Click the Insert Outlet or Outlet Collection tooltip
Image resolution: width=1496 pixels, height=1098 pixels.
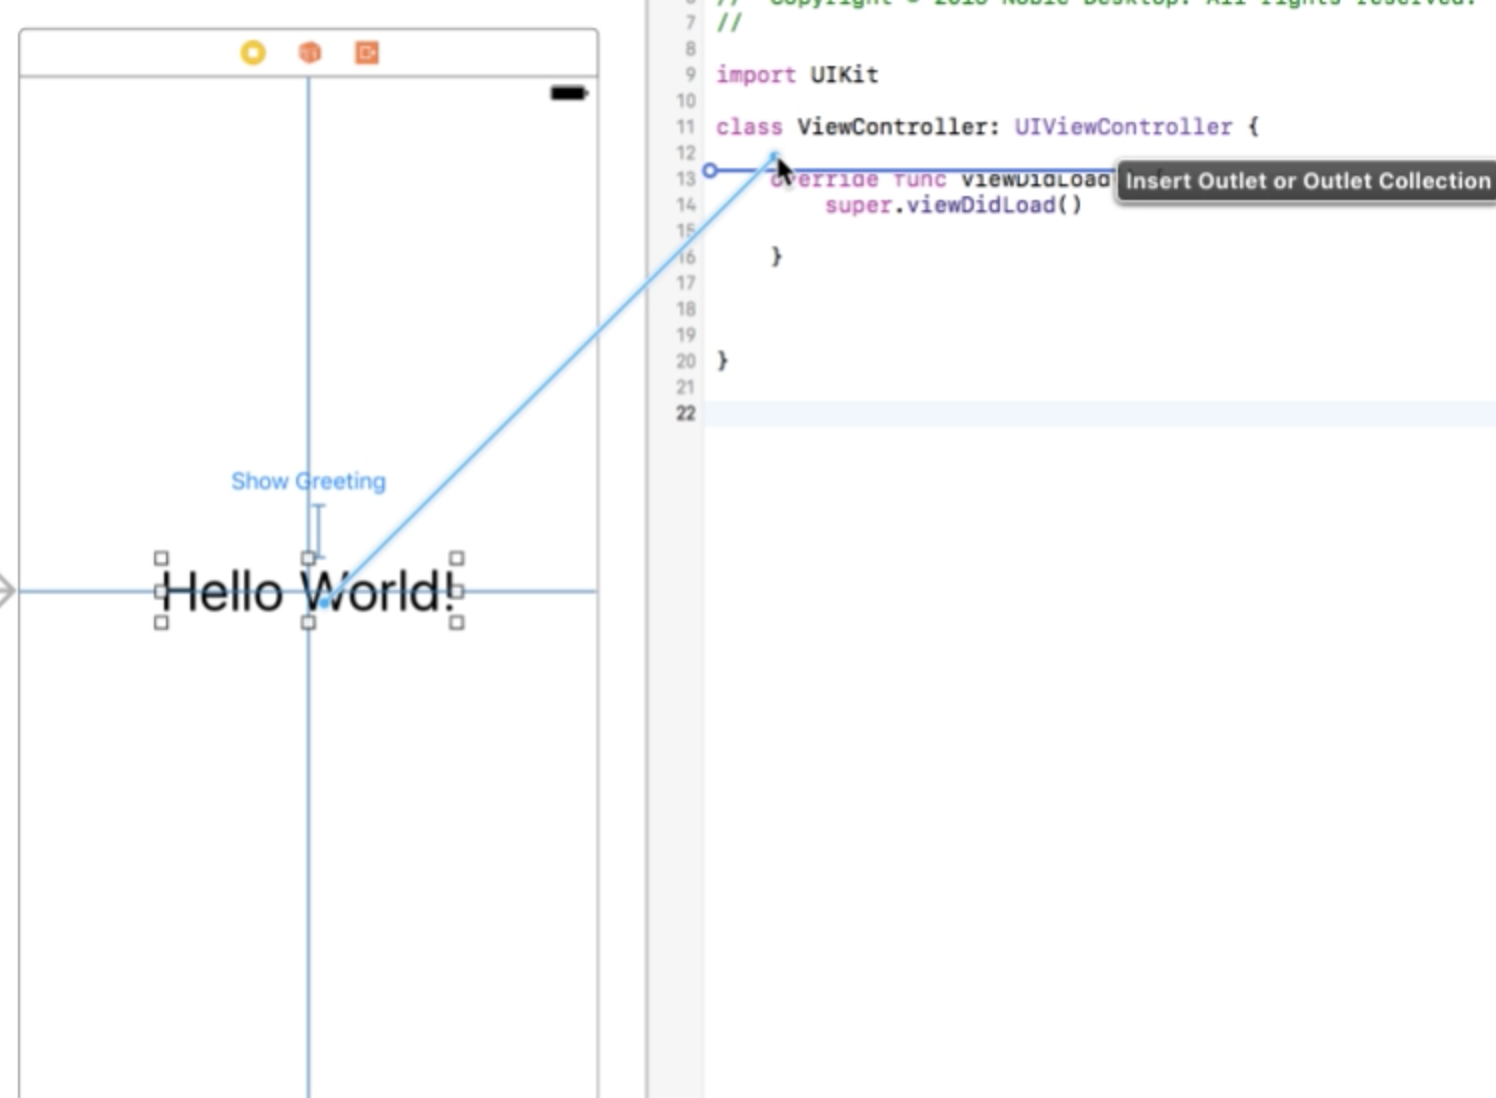pos(1307,181)
